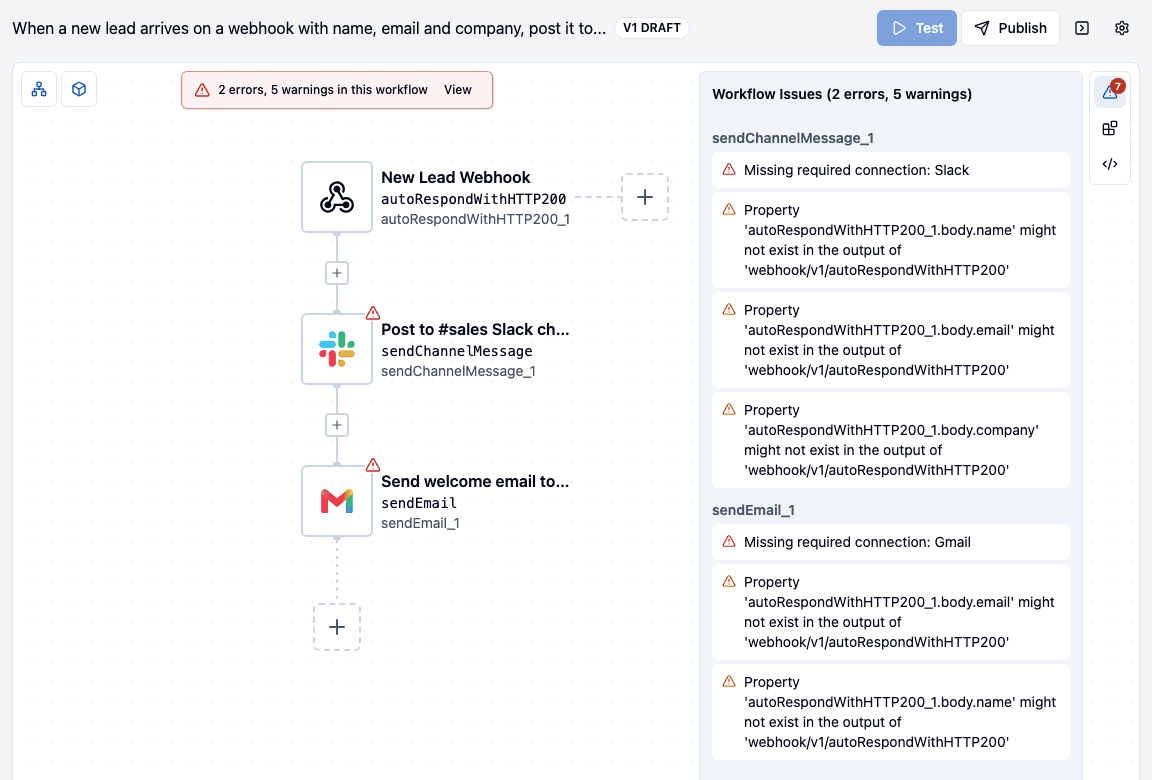Image resolution: width=1152 pixels, height=780 pixels.
Task: Open the code view icon in right sidebar
Action: click(x=1110, y=164)
